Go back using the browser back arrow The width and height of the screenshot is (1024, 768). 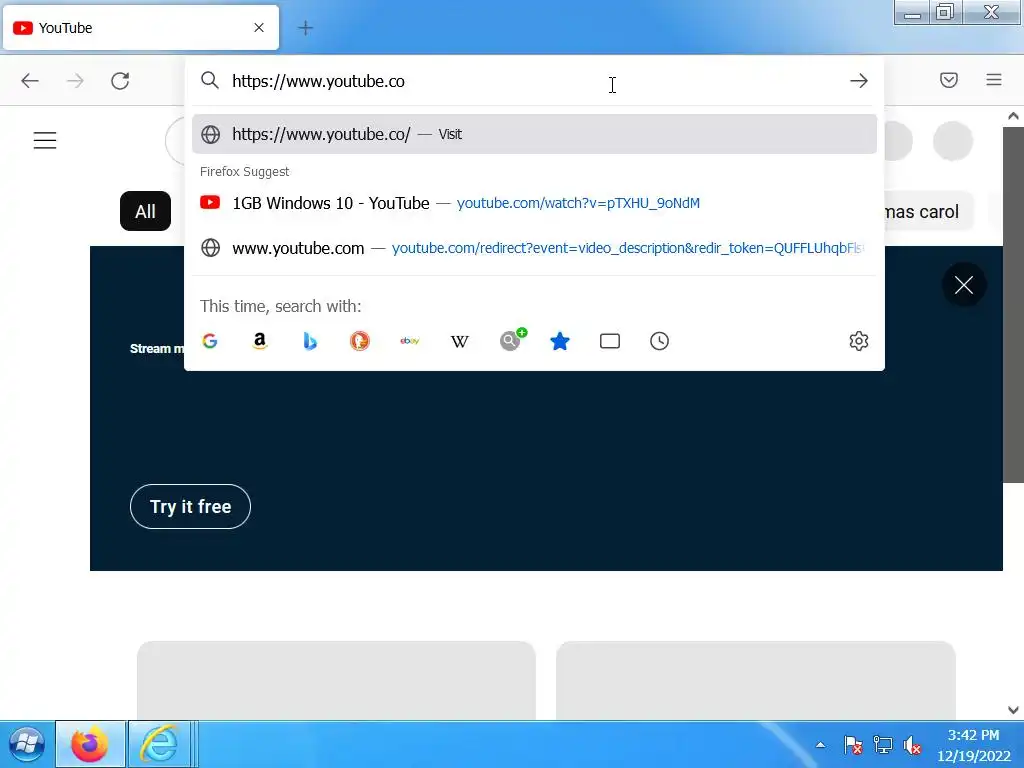[30, 81]
